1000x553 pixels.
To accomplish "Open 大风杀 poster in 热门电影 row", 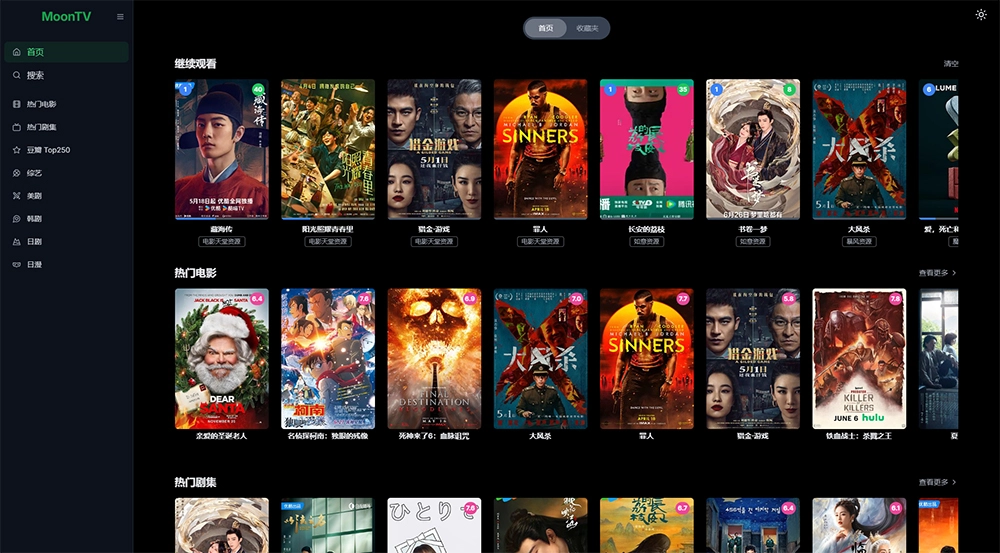I will click(x=540, y=358).
